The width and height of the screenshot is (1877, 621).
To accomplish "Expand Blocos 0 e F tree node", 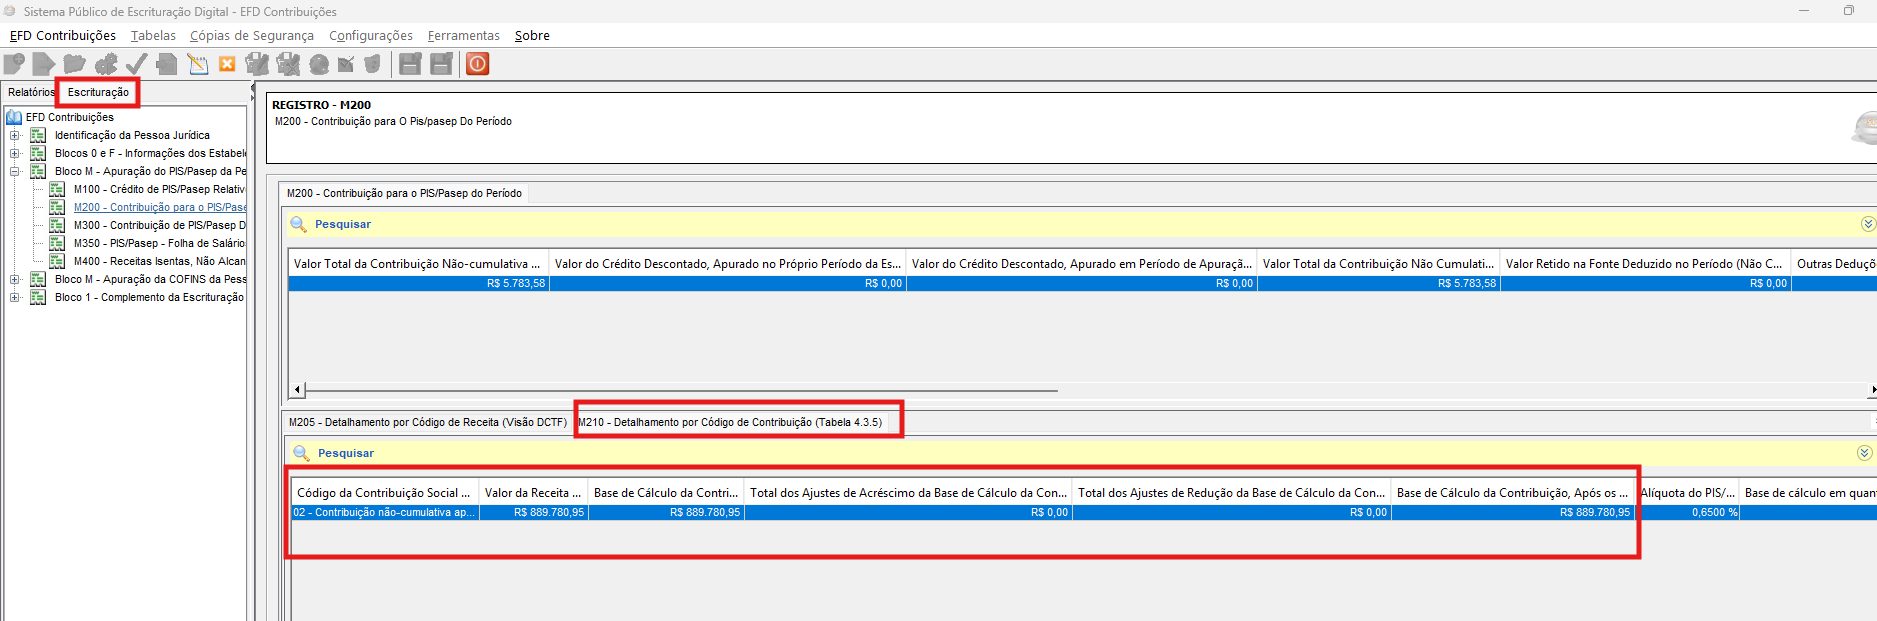I will (x=15, y=153).
